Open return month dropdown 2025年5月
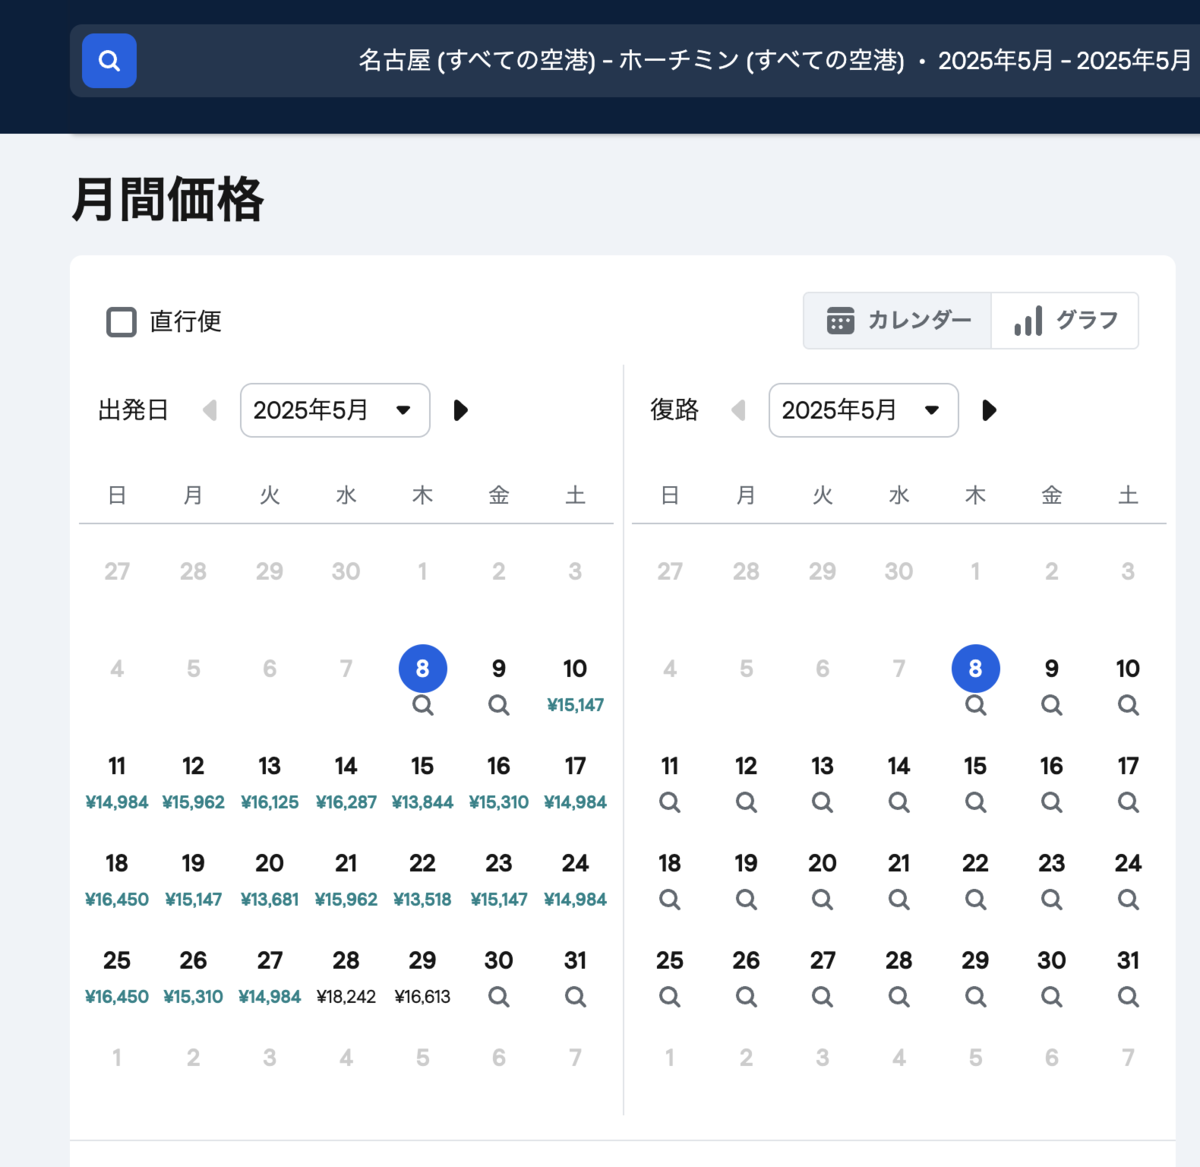1200x1167 pixels. [863, 410]
